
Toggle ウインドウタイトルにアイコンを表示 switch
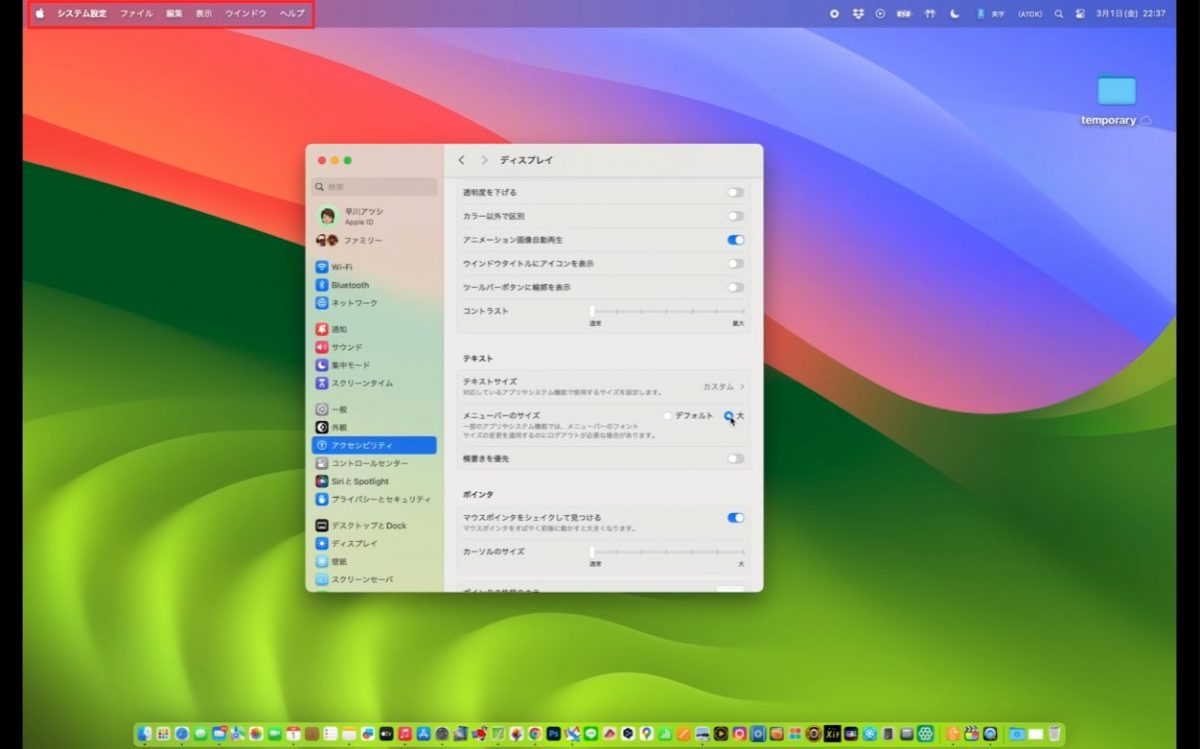pyautogui.click(x=736, y=263)
